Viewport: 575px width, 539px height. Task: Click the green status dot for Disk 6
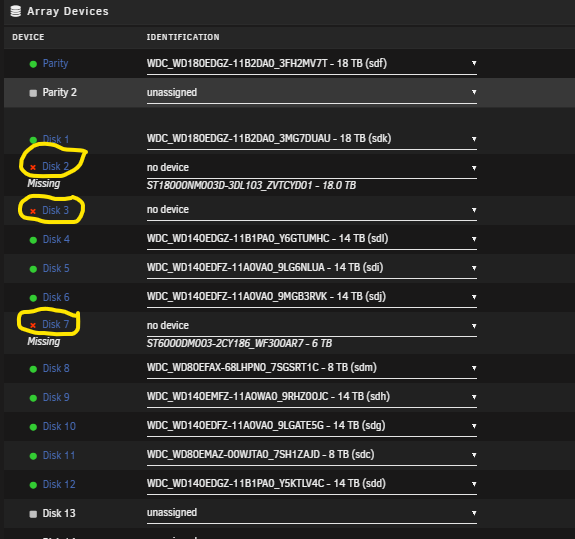pyautogui.click(x=33, y=298)
